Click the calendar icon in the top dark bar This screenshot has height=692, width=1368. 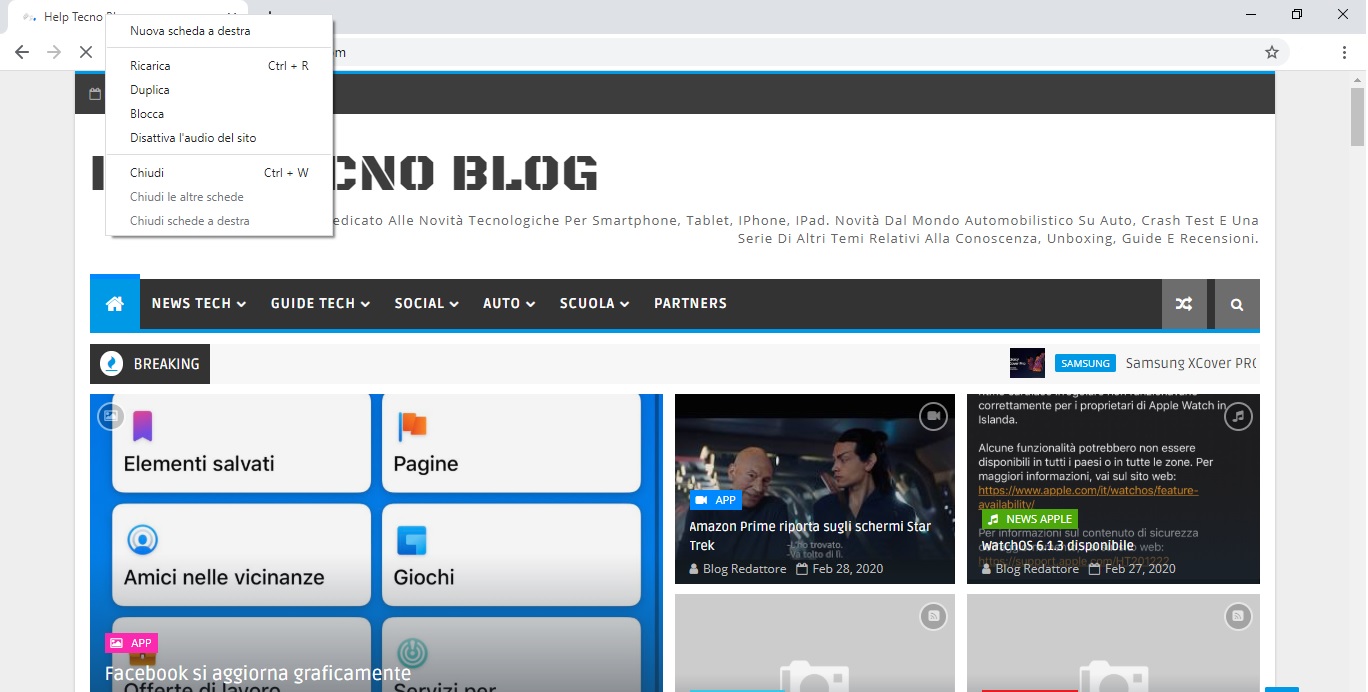click(95, 94)
